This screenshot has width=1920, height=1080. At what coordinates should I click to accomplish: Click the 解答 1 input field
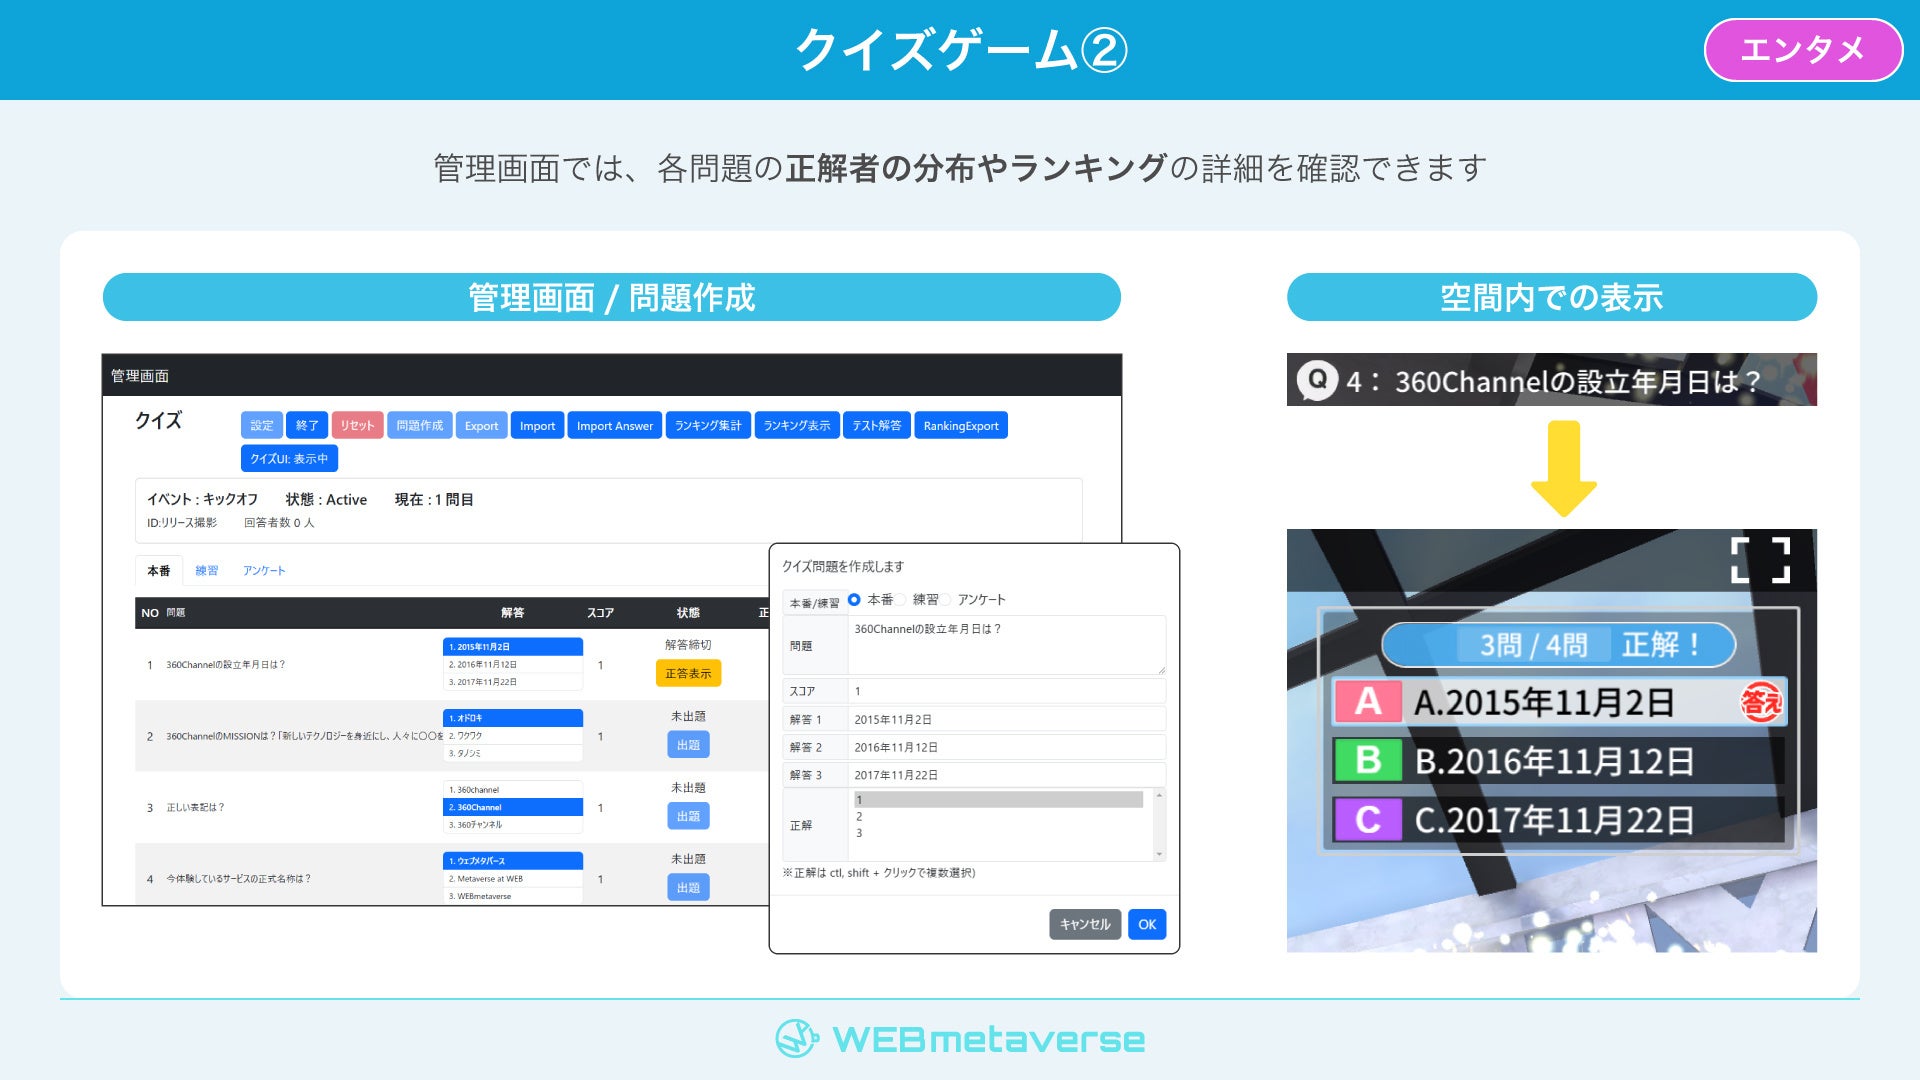[1005, 720]
